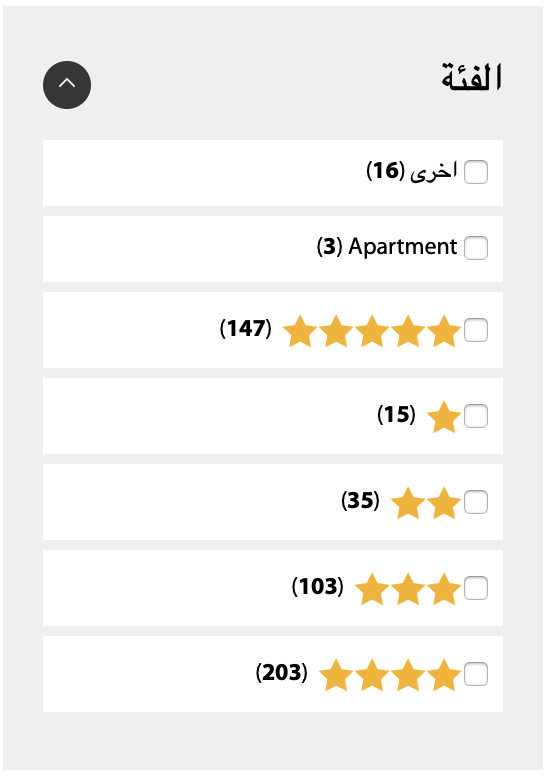Check the اخرى (16) checkbox
550x776 pixels.
click(x=476, y=172)
